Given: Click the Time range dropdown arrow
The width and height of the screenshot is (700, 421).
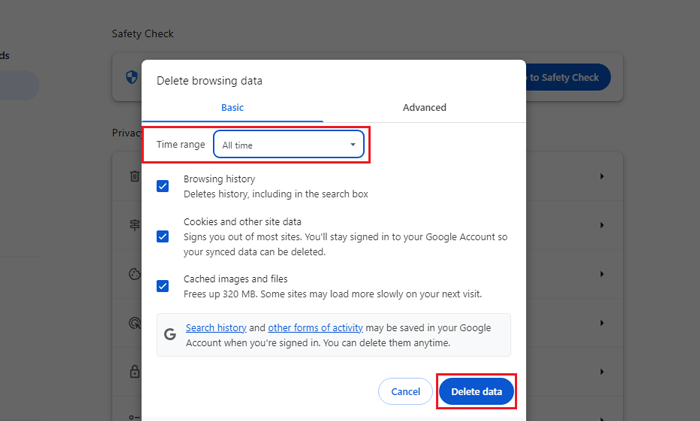Looking at the screenshot, I should click(x=352, y=145).
